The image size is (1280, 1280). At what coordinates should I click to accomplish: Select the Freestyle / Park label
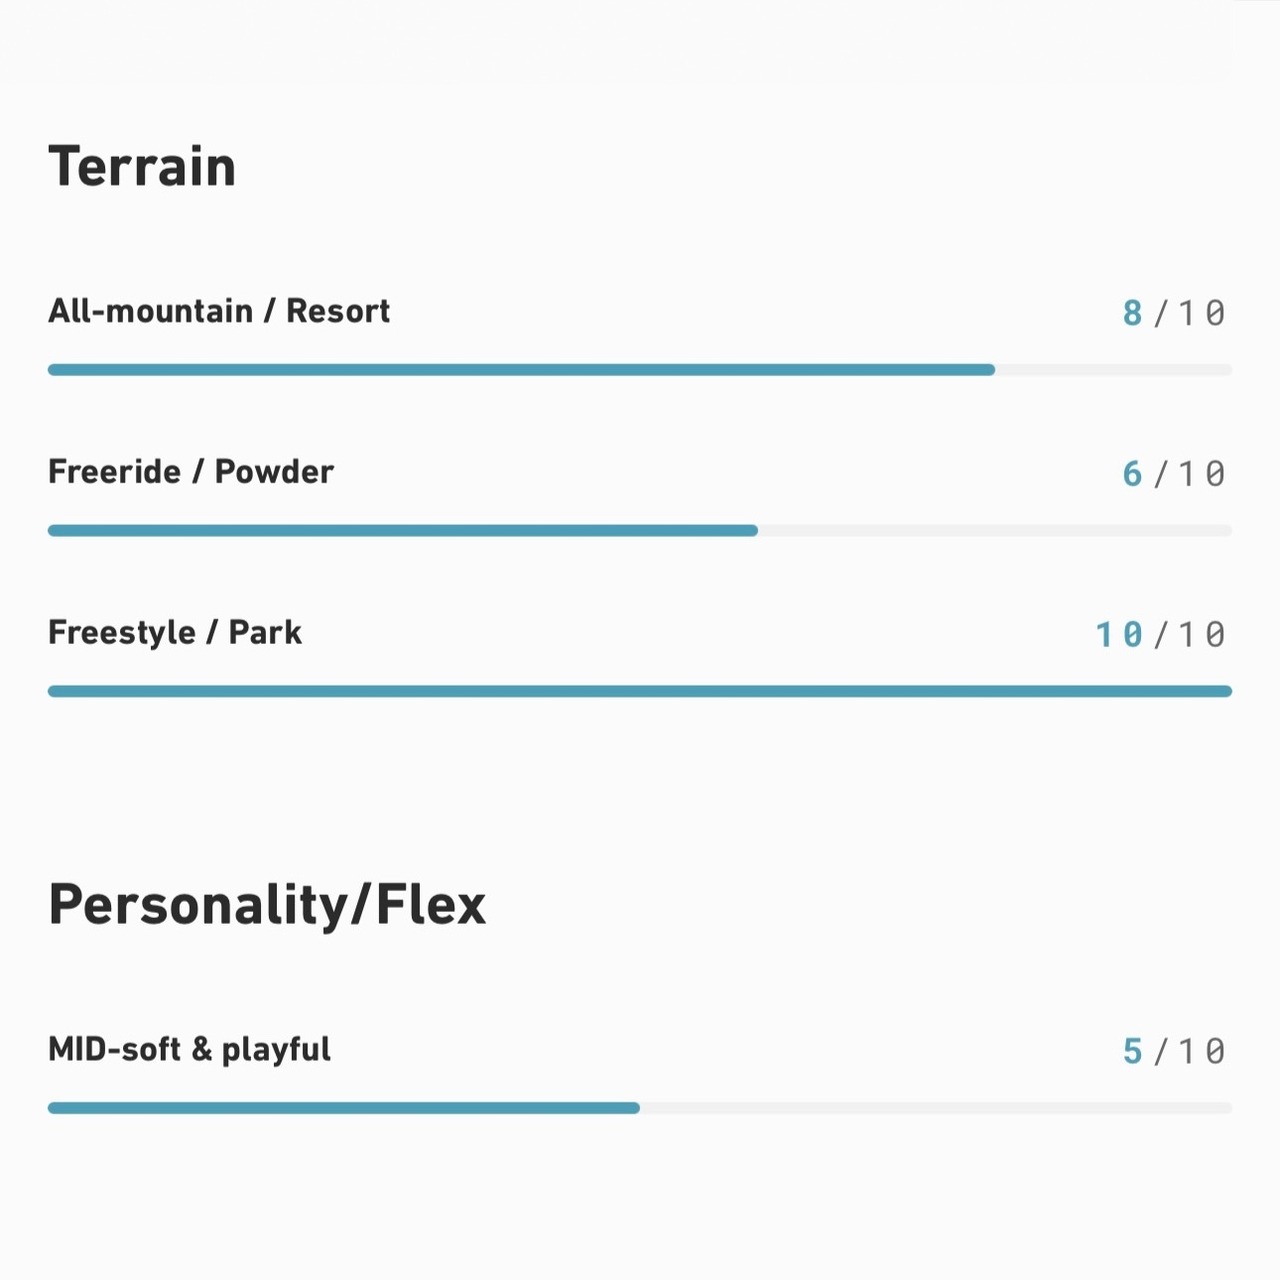pyautogui.click(x=175, y=632)
